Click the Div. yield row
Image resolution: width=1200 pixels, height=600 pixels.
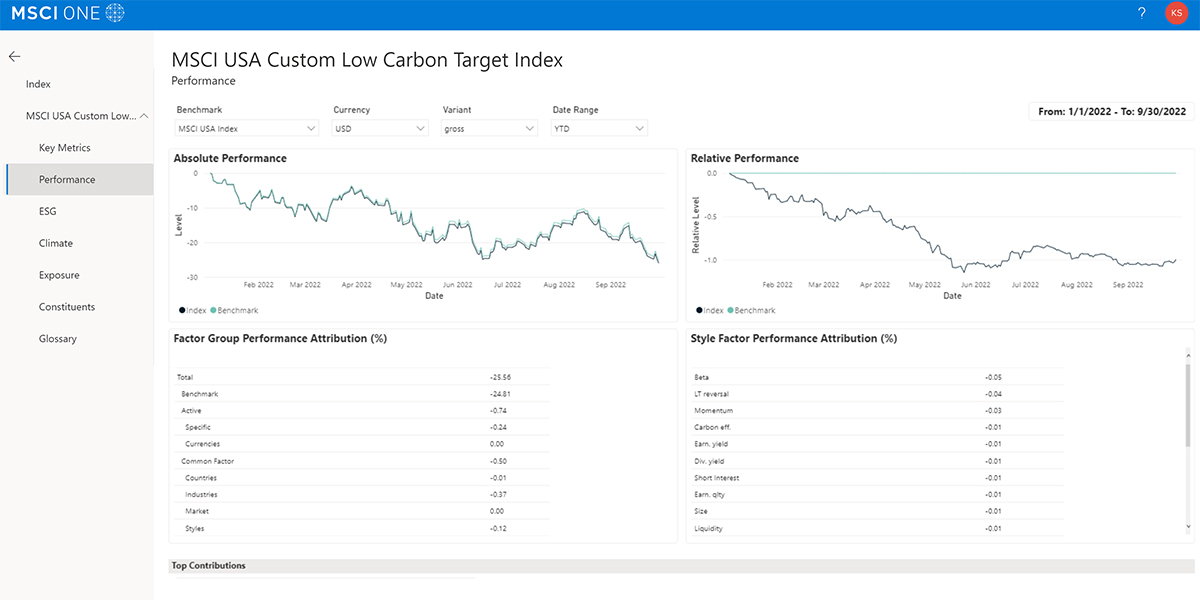[878, 461]
